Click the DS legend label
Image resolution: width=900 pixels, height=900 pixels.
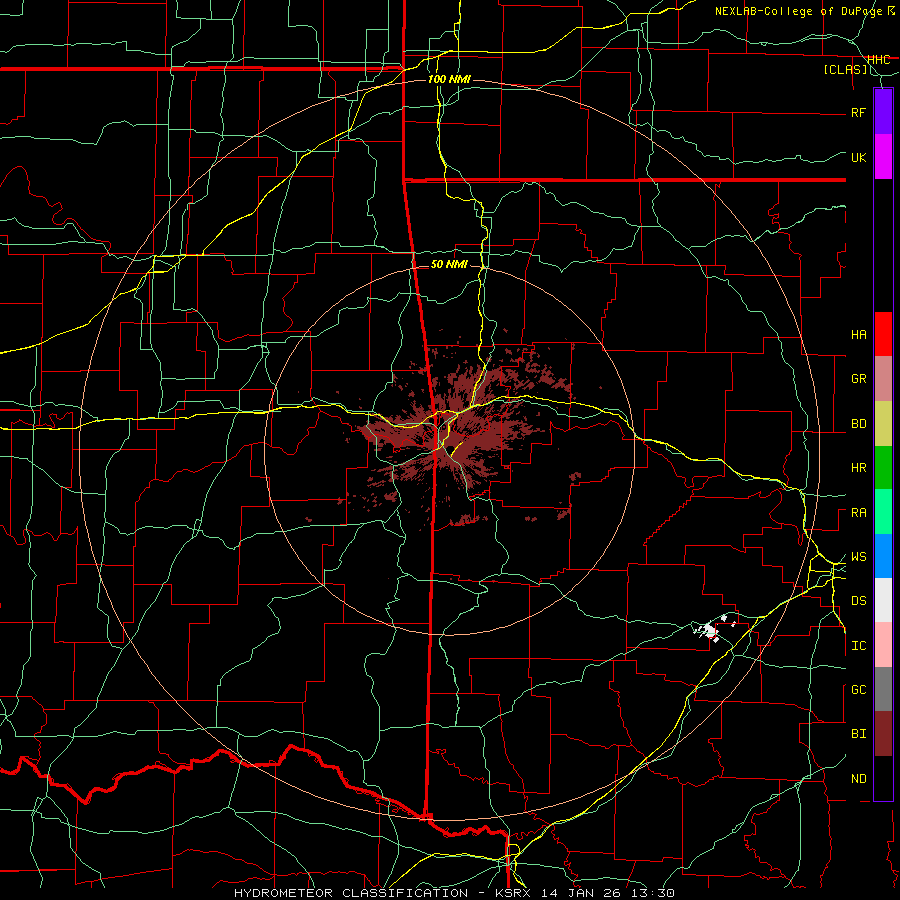click(858, 601)
